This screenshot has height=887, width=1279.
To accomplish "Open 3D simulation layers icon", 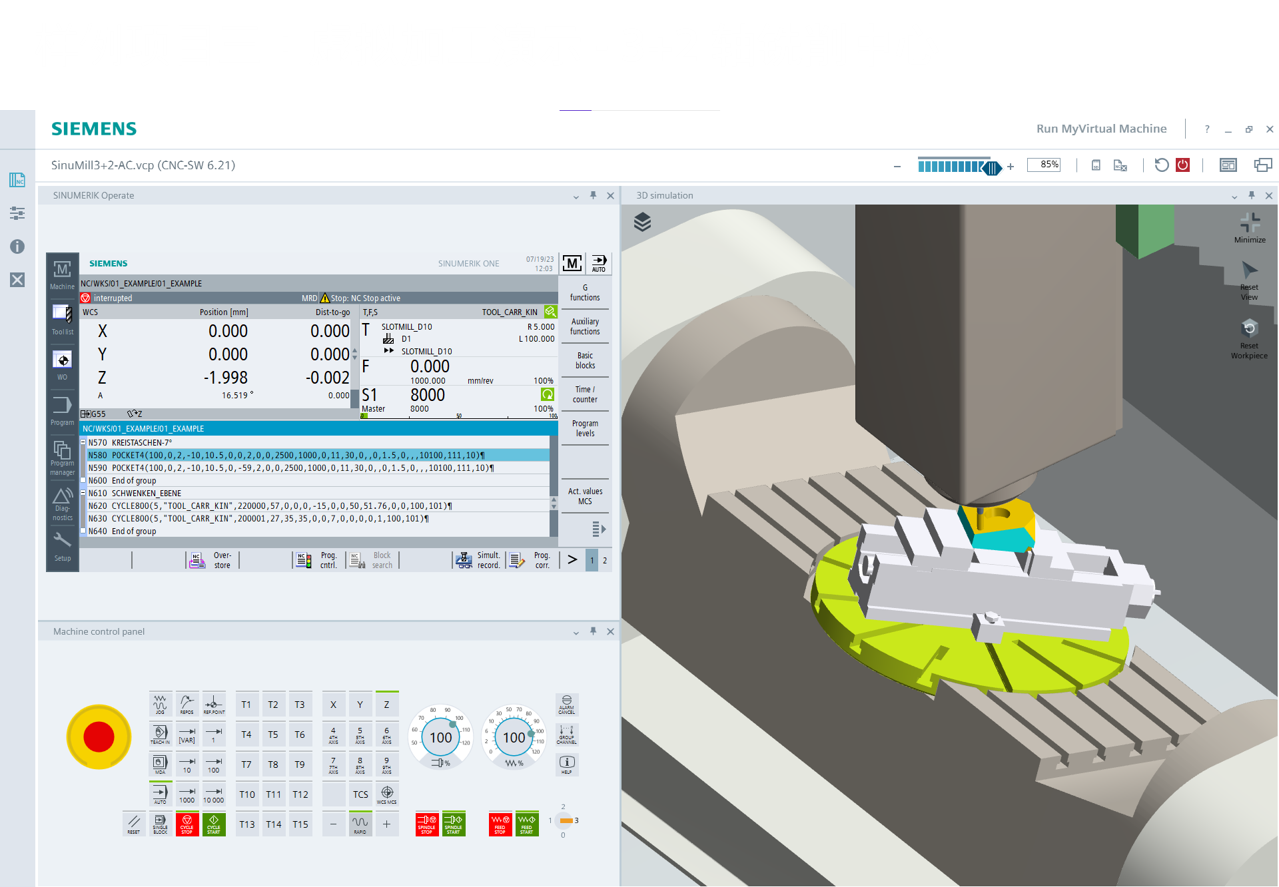I will pos(642,222).
